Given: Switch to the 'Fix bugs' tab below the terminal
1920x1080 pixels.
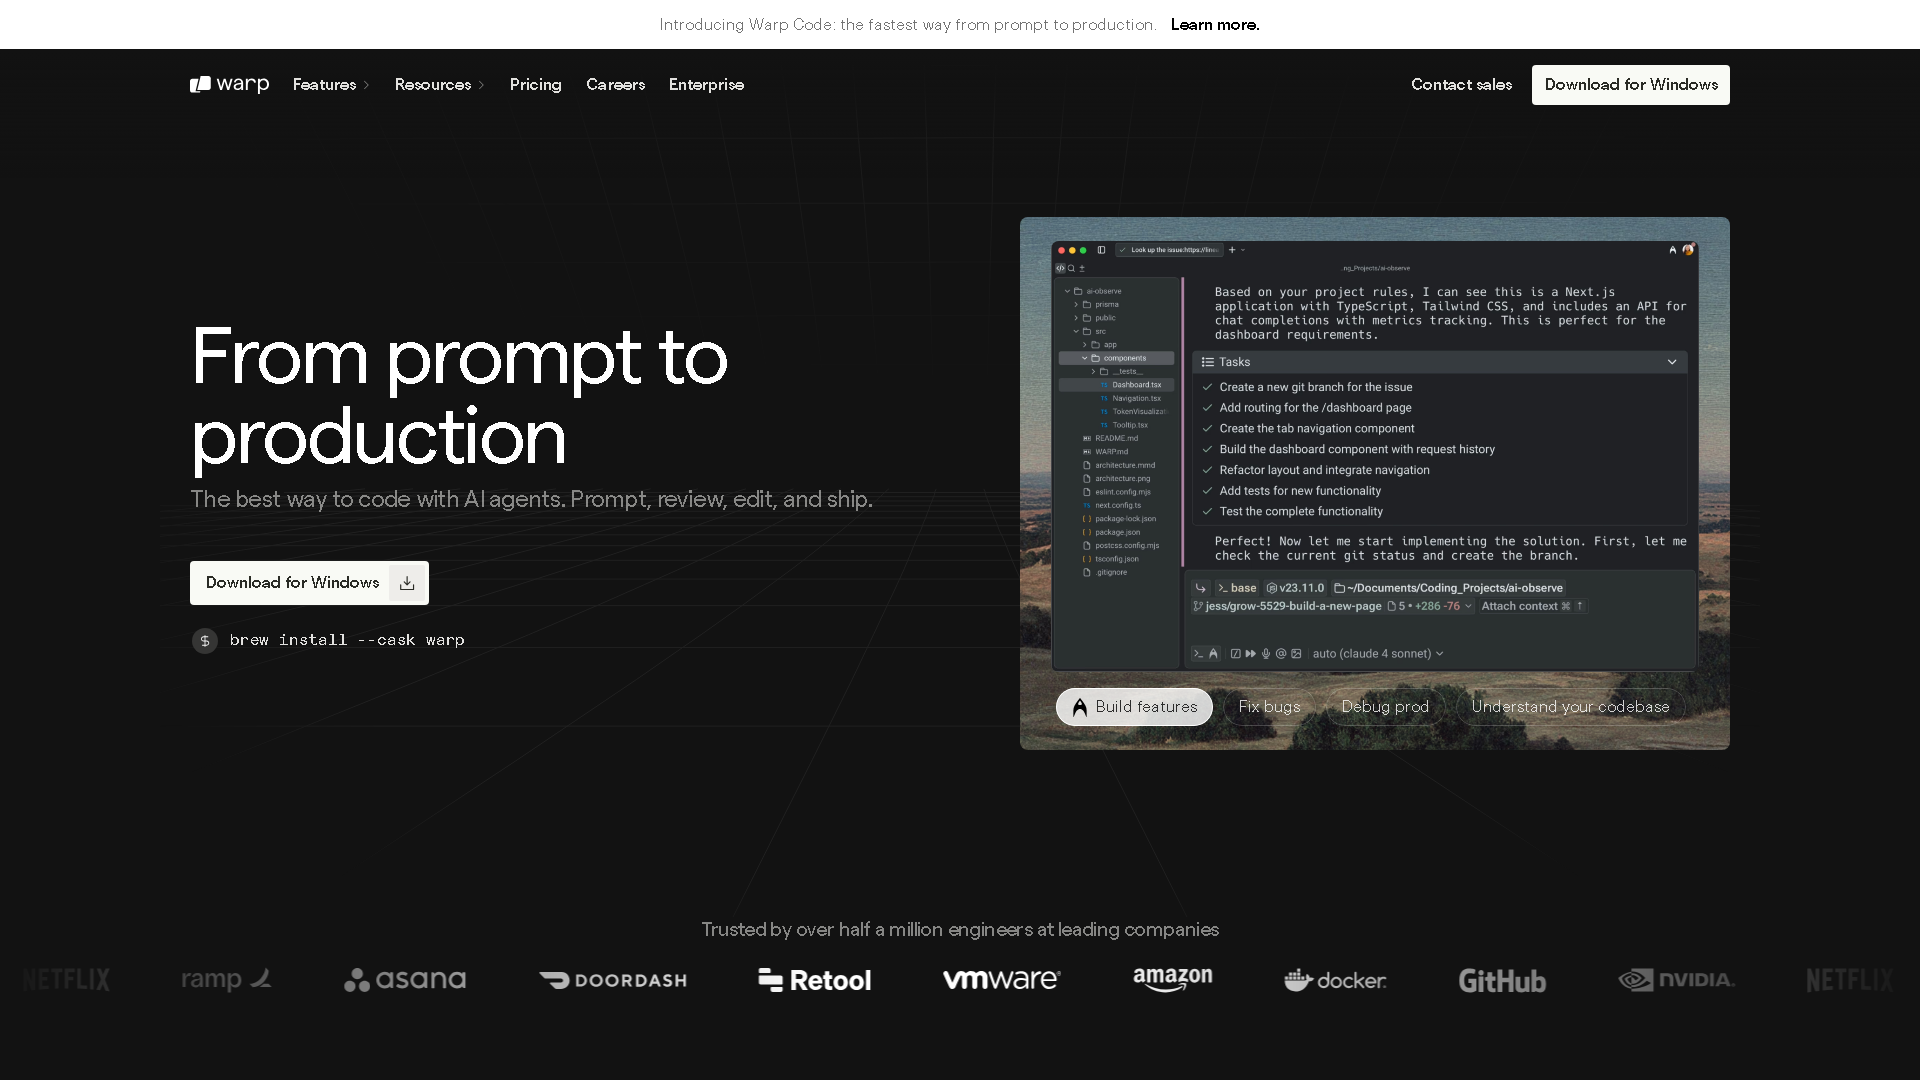Looking at the screenshot, I should (1268, 706).
